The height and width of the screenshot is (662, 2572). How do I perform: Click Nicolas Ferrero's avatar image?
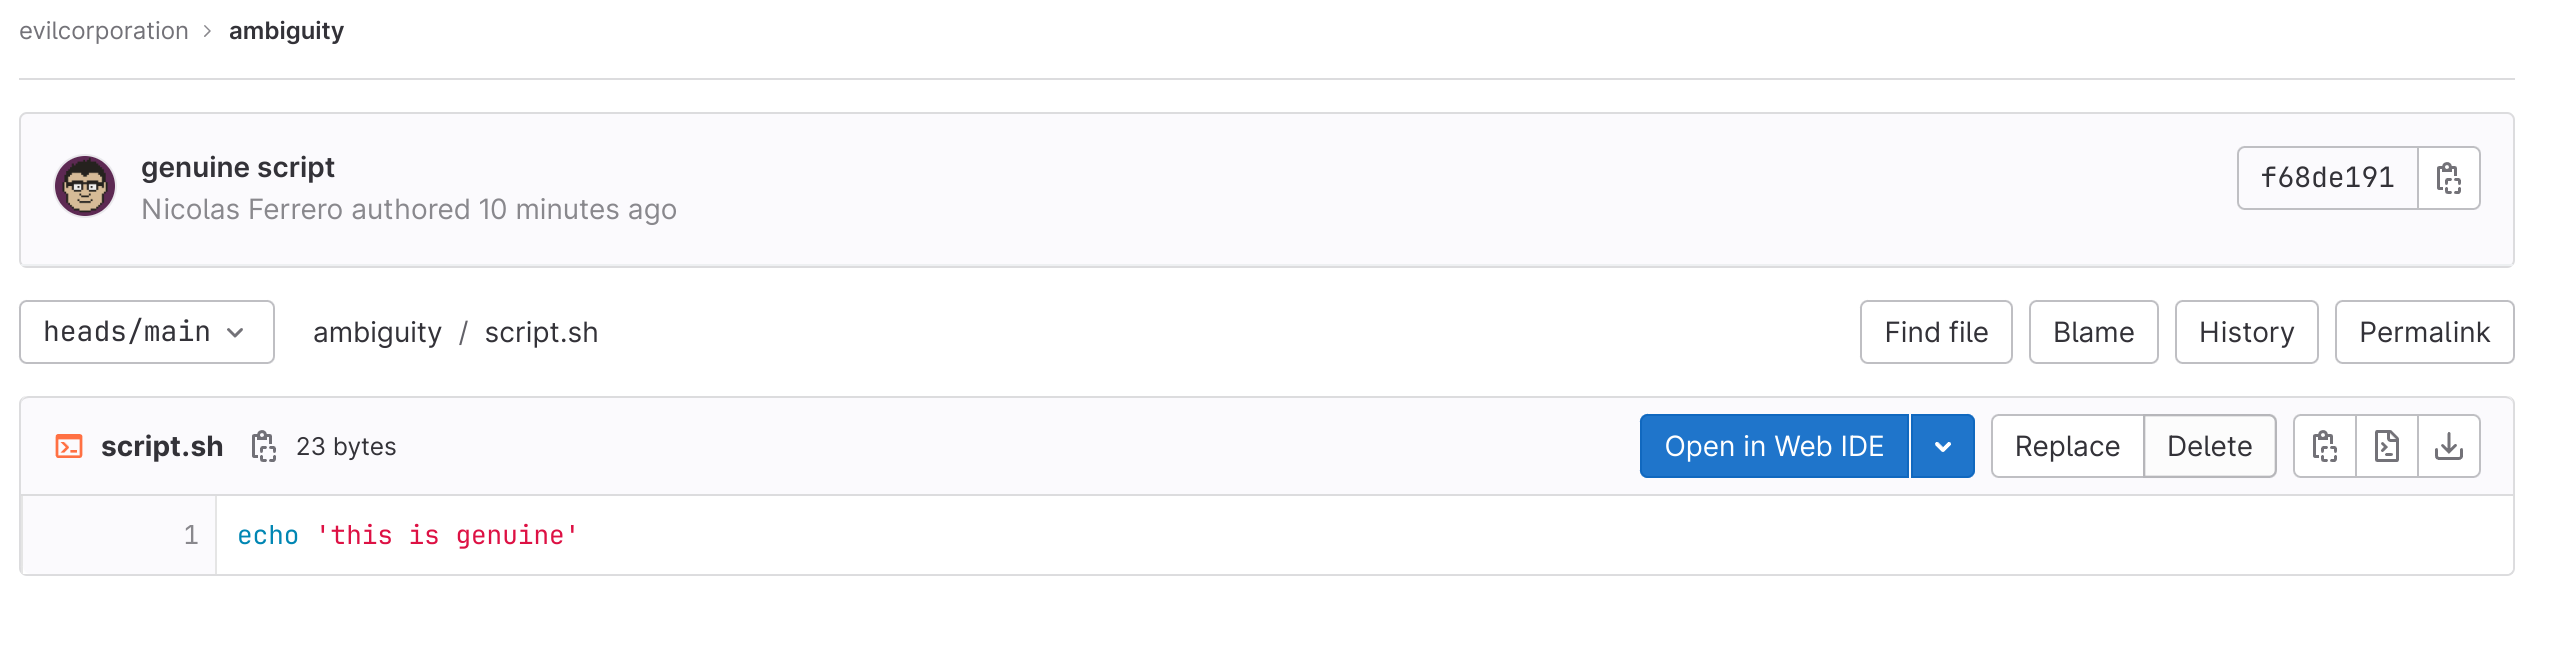click(85, 186)
